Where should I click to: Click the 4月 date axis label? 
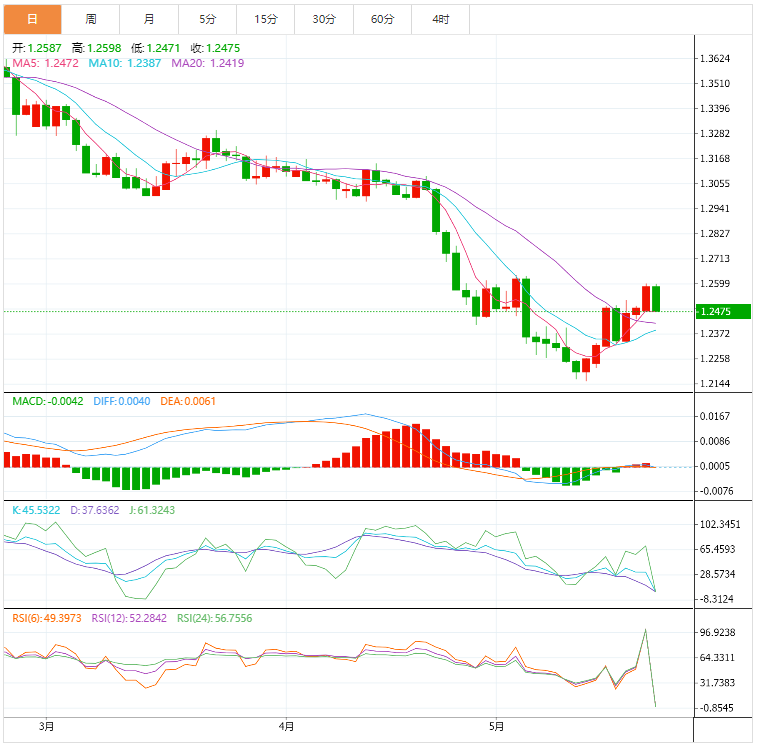287,726
